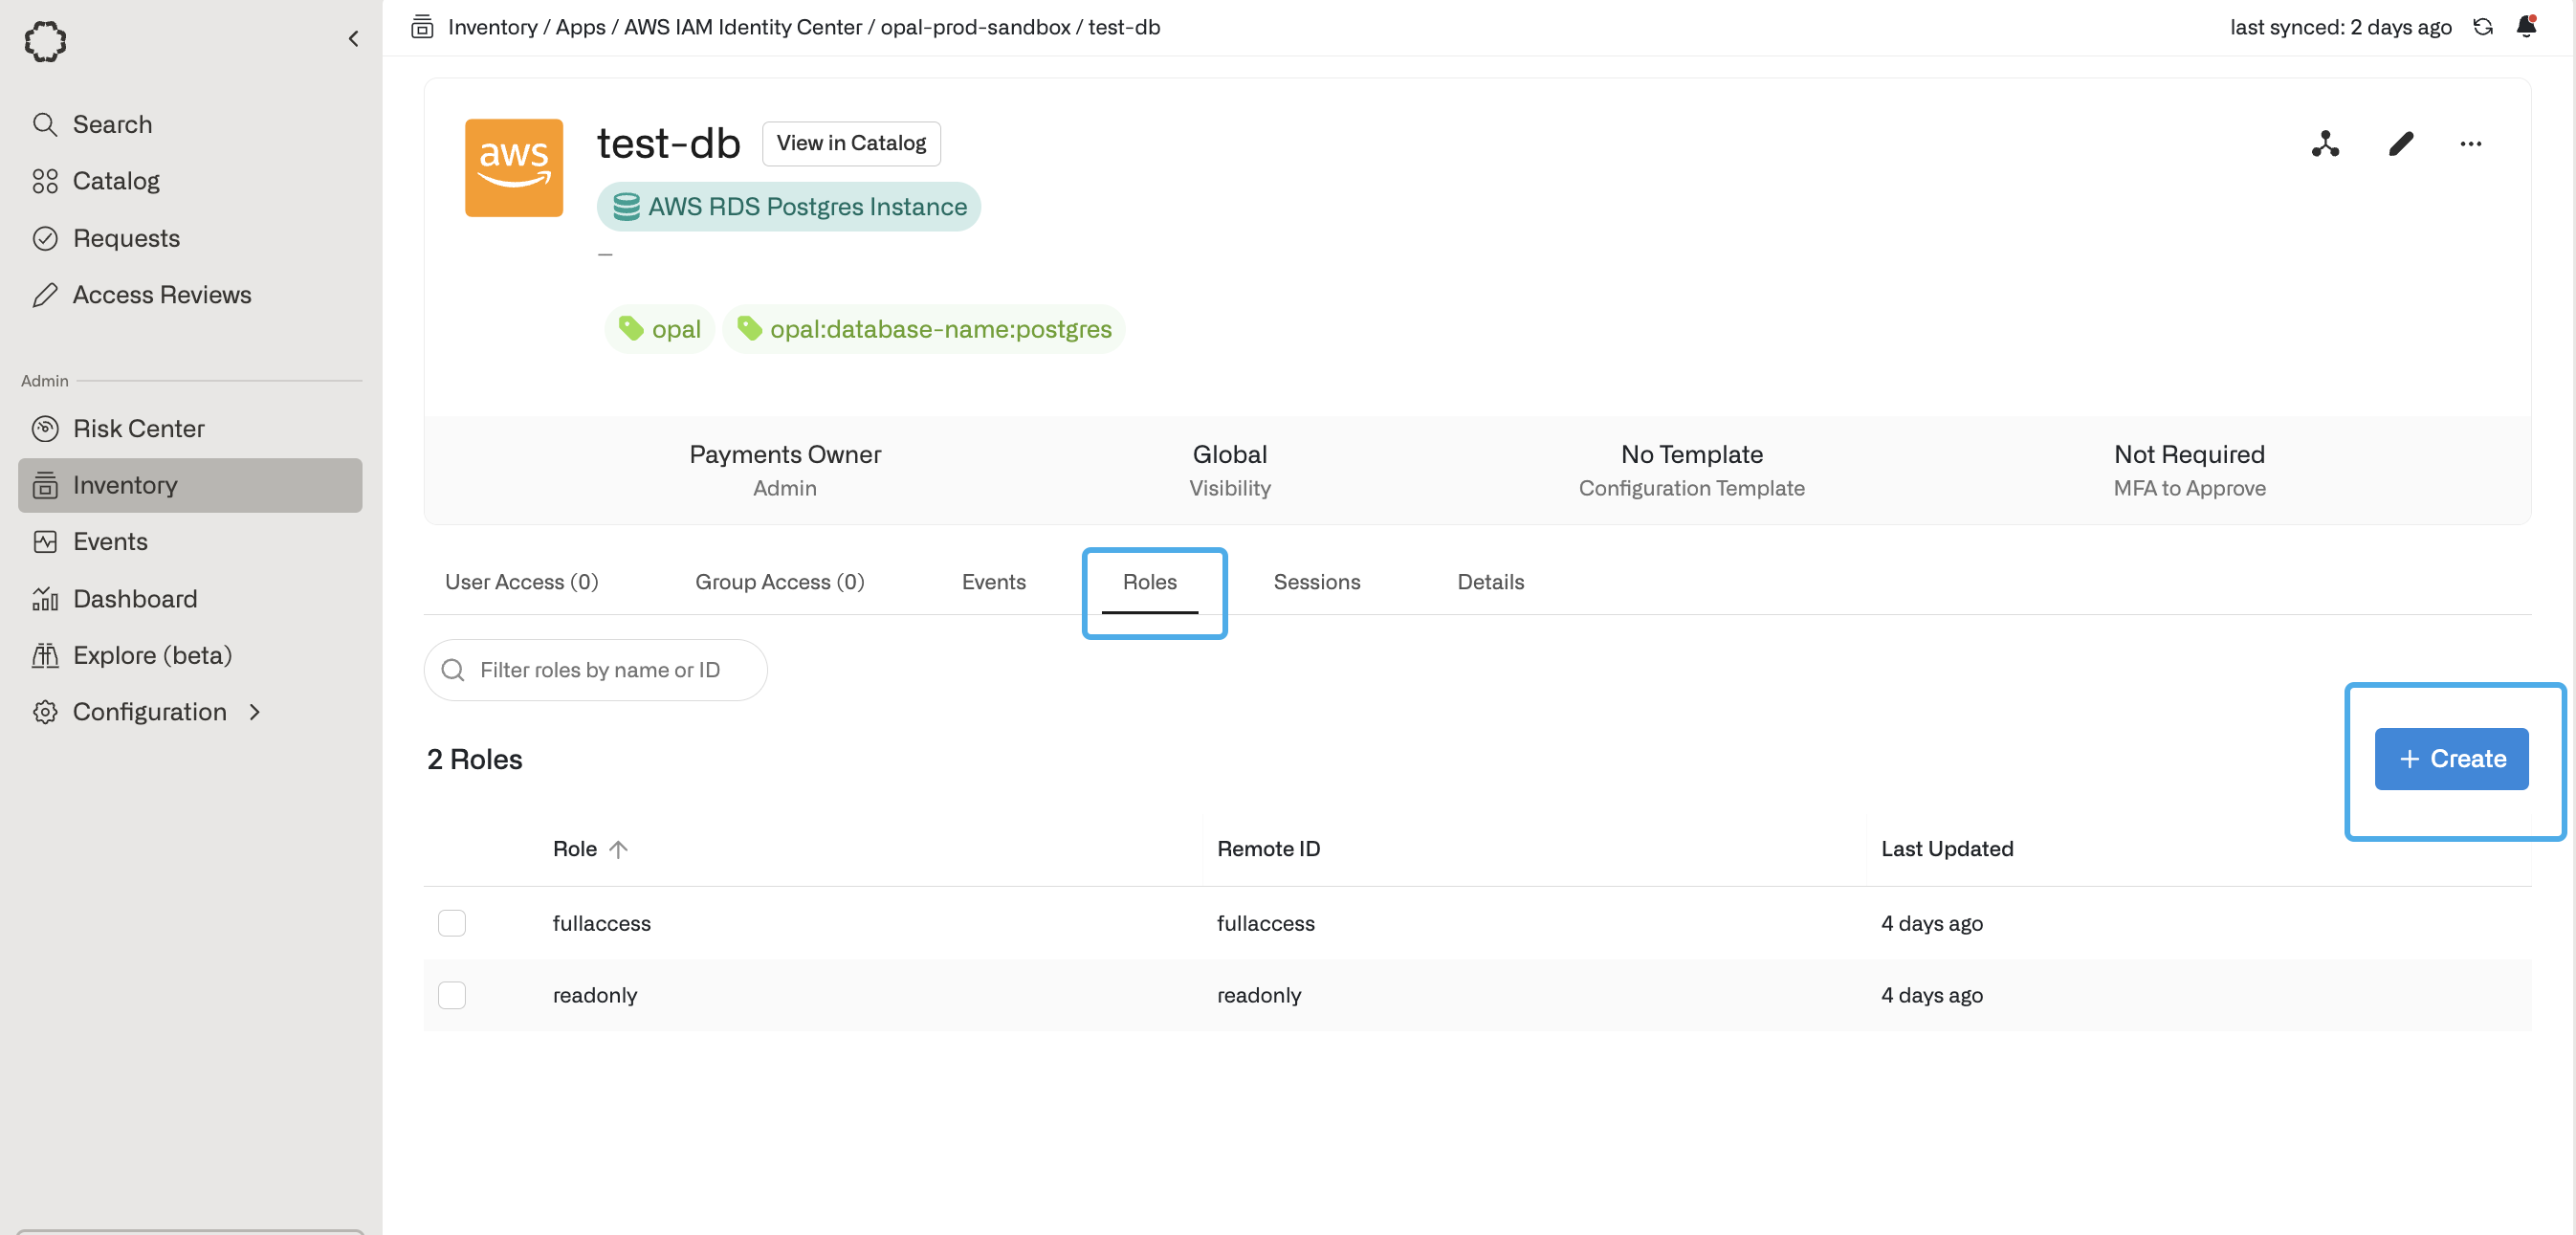This screenshot has height=1235, width=2576.
Task: Check the fullaccess role checkbox
Action: point(452,922)
